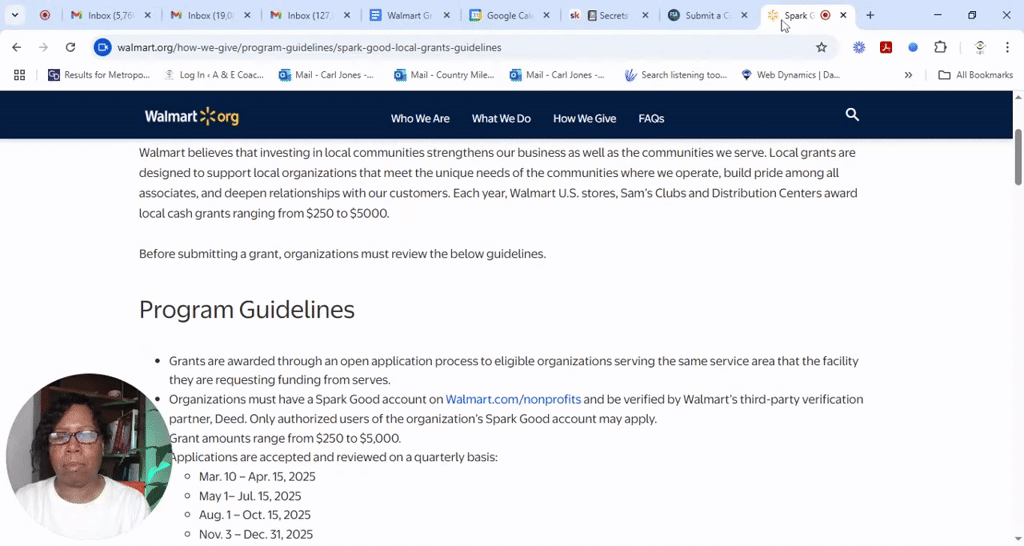Click the page vertical scrollbar thumb
Screen dimensions: 1024x546
pyautogui.click(x=1017, y=157)
